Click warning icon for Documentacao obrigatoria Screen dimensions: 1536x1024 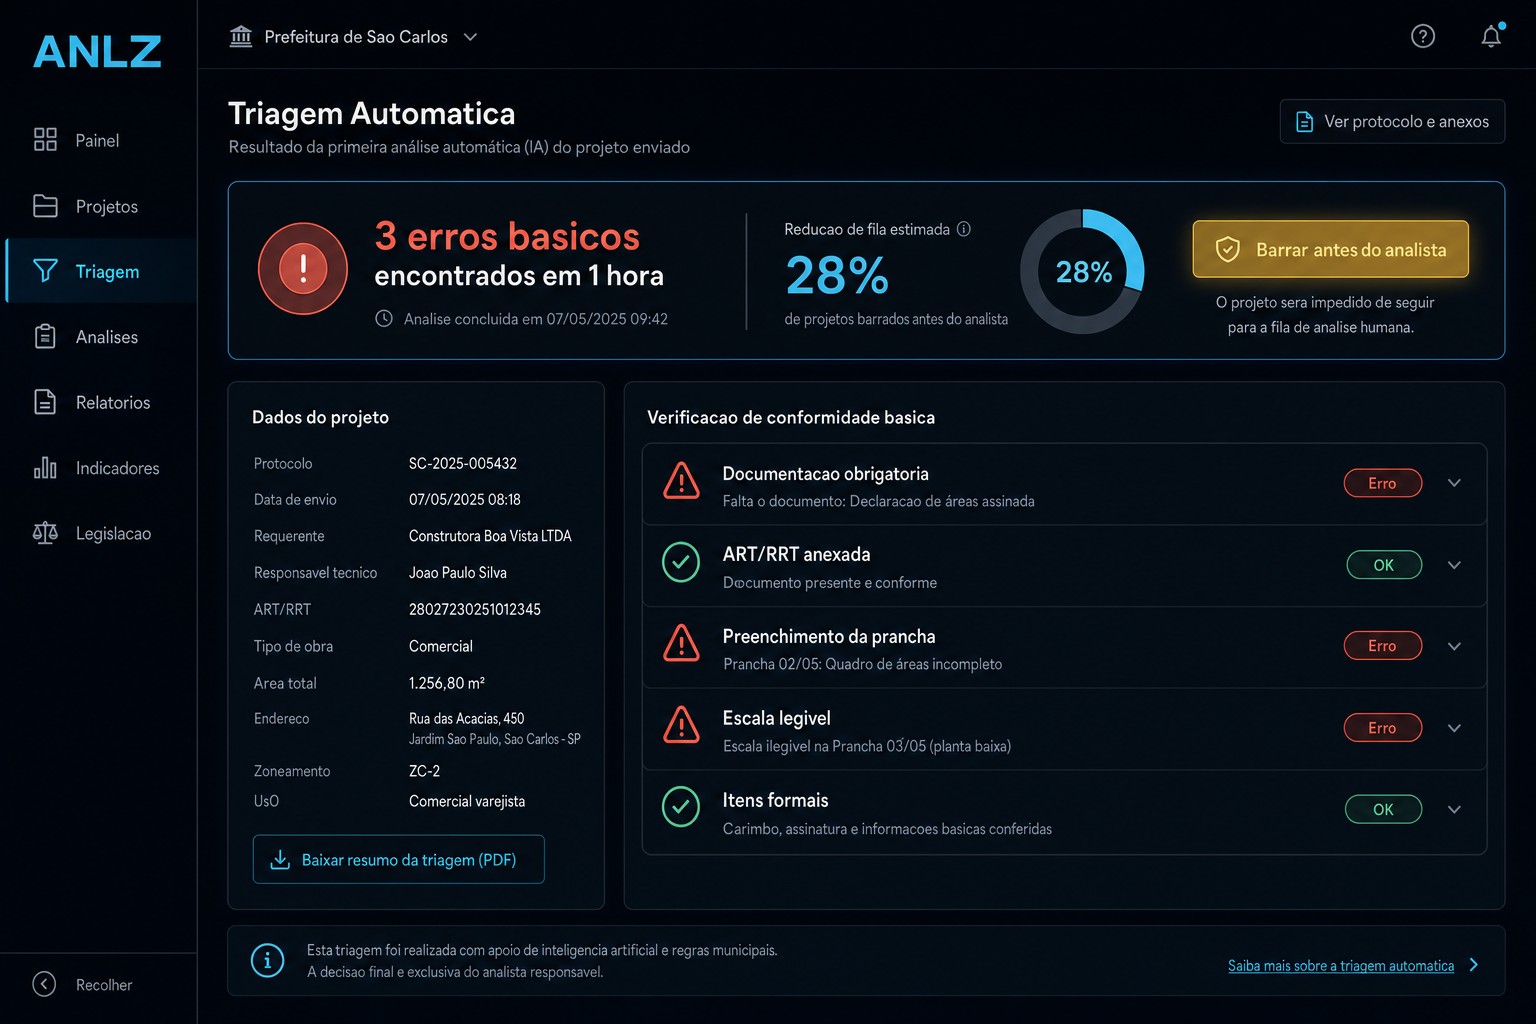pyautogui.click(x=681, y=481)
